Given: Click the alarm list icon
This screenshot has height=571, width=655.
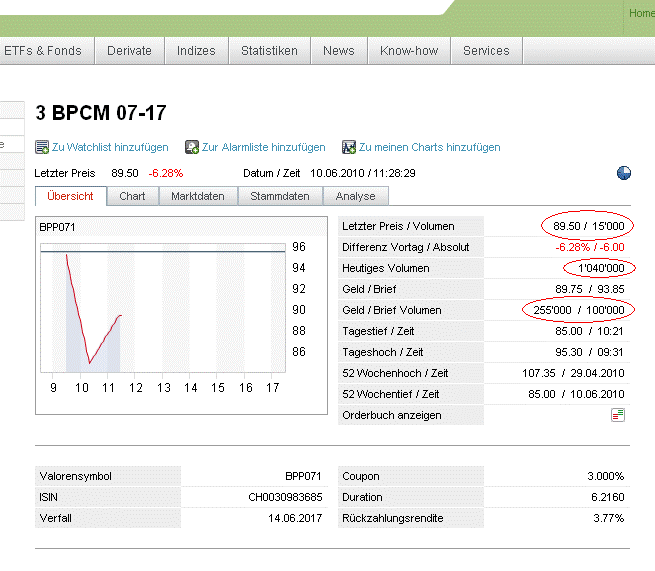Looking at the screenshot, I should 192,147.
